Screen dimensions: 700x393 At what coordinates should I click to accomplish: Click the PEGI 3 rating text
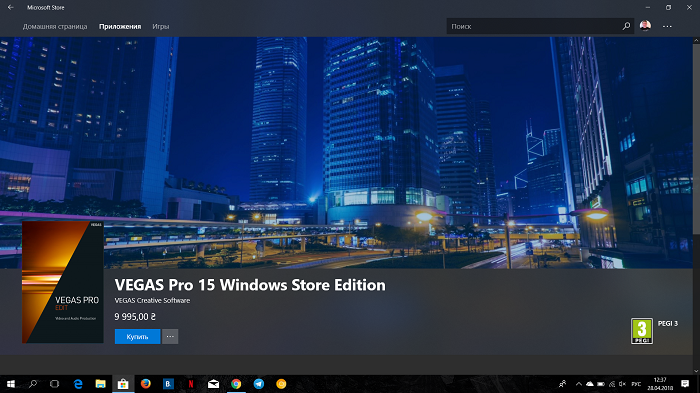tap(668, 323)
